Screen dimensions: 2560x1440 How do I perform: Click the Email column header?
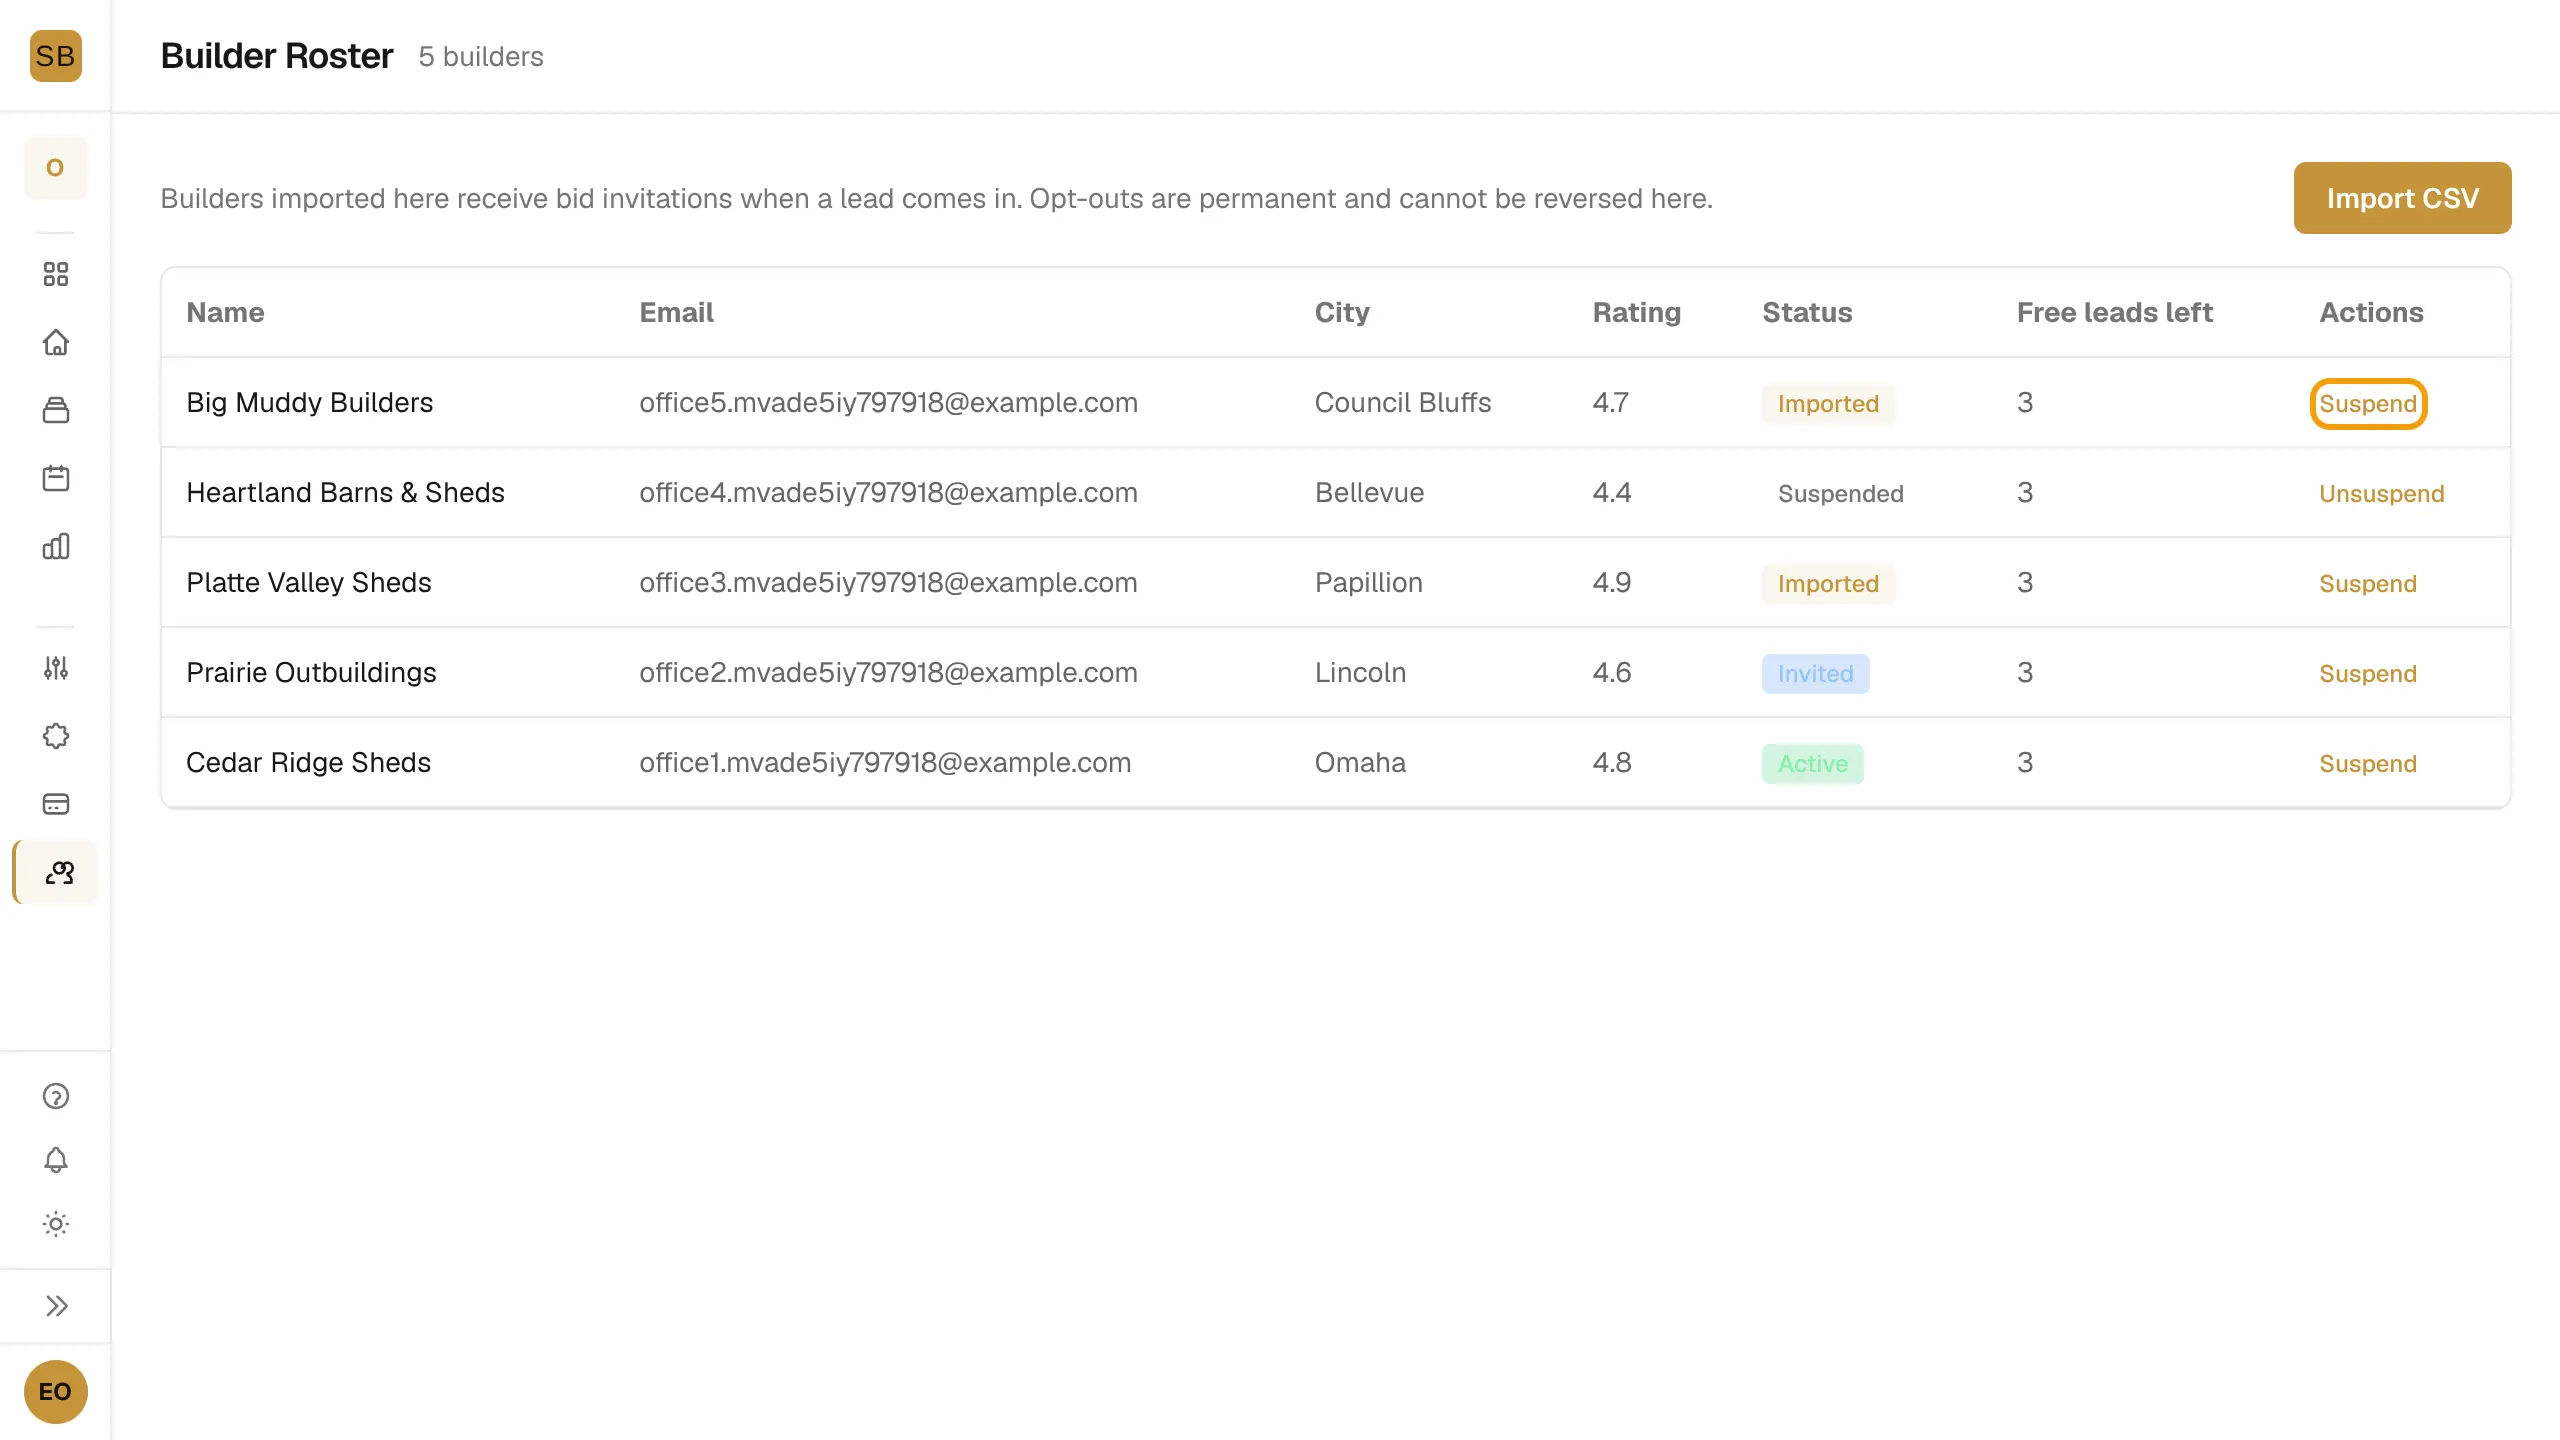pyautogui.click(x=676, y=312)
